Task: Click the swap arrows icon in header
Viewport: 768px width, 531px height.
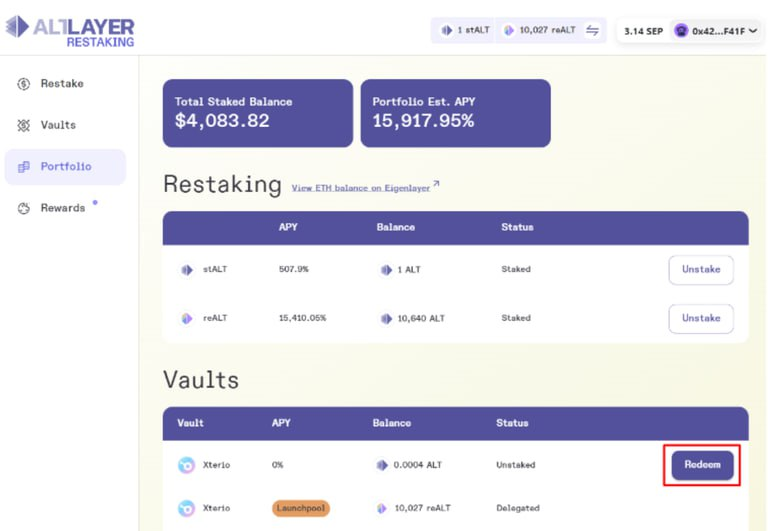Action: (593, 30)
